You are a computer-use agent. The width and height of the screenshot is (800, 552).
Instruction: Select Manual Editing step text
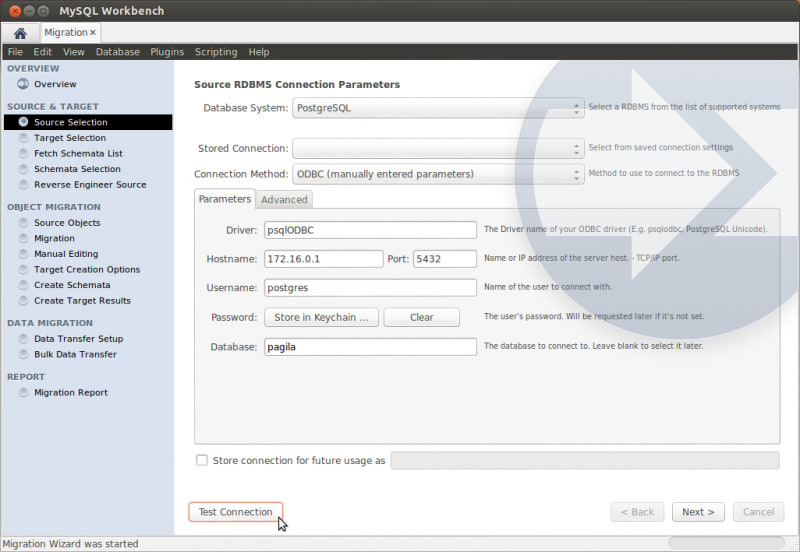coord(66,254)
